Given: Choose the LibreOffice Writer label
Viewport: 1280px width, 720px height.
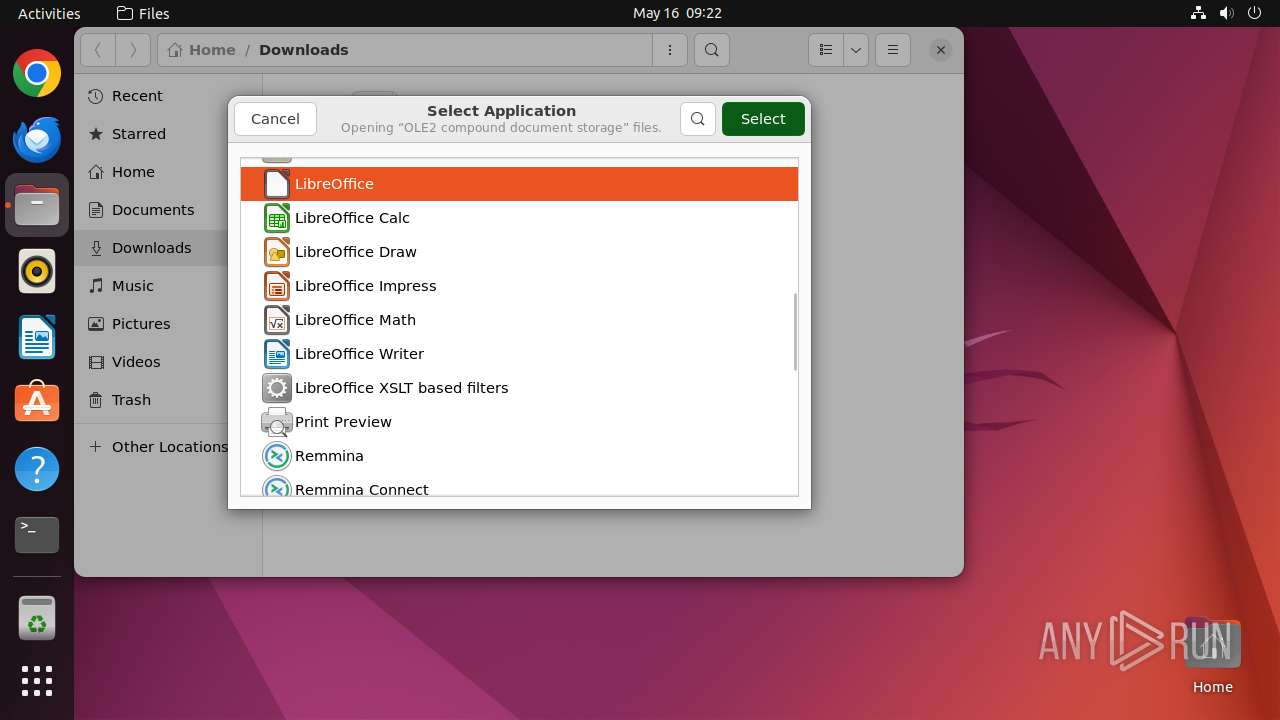Looking at the screenshot, I should (359, 354).
